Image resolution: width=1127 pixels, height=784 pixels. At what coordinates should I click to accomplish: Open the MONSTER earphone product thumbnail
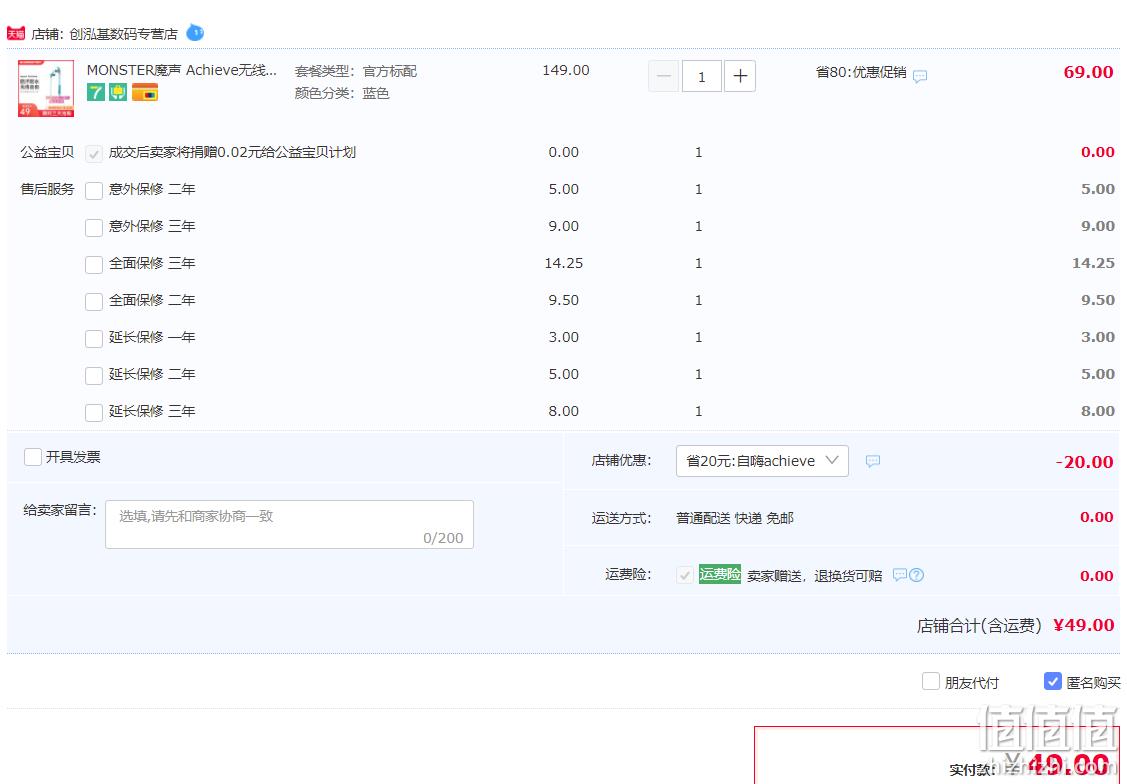pyautogui.click(x=46, y=88)
